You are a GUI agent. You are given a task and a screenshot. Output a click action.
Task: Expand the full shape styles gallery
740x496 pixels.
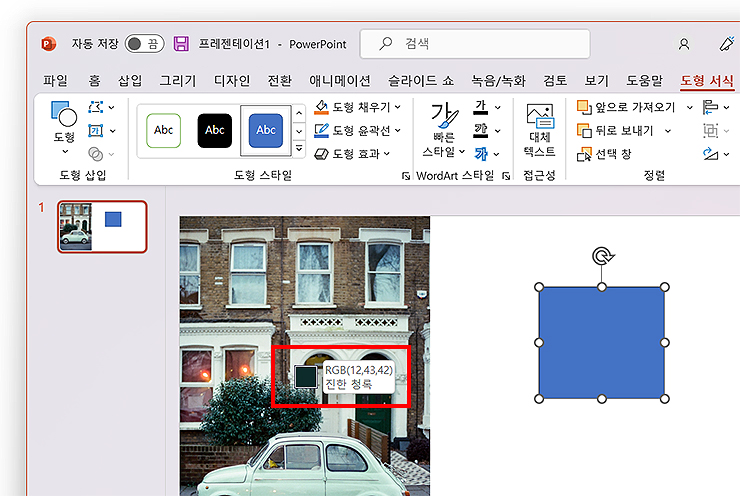(299, 148)
